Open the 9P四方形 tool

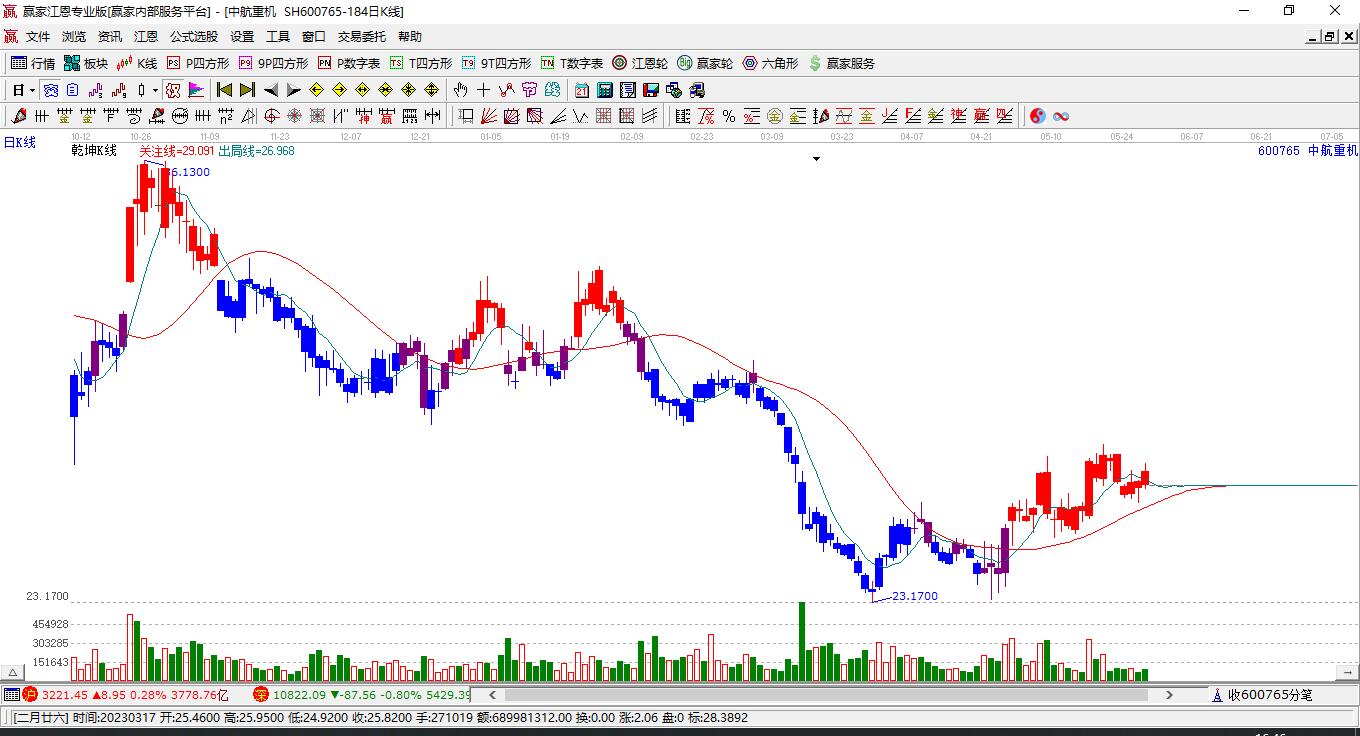(x=273, y=63)
